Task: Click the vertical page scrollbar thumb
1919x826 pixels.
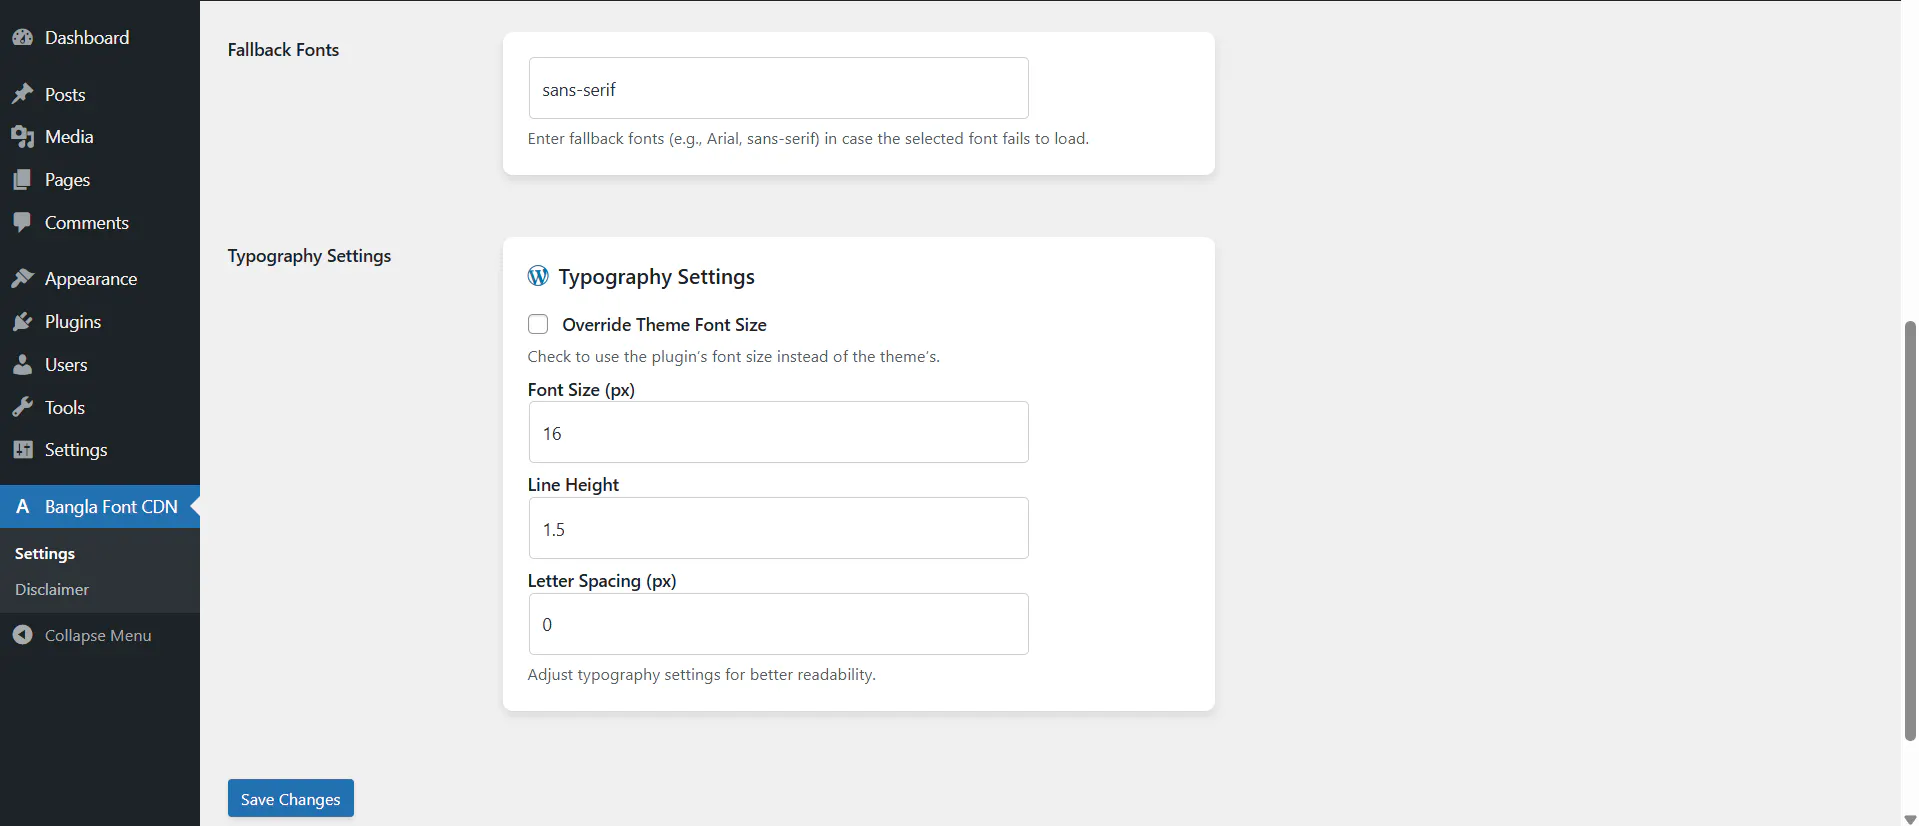Action: coord(1910,530)
